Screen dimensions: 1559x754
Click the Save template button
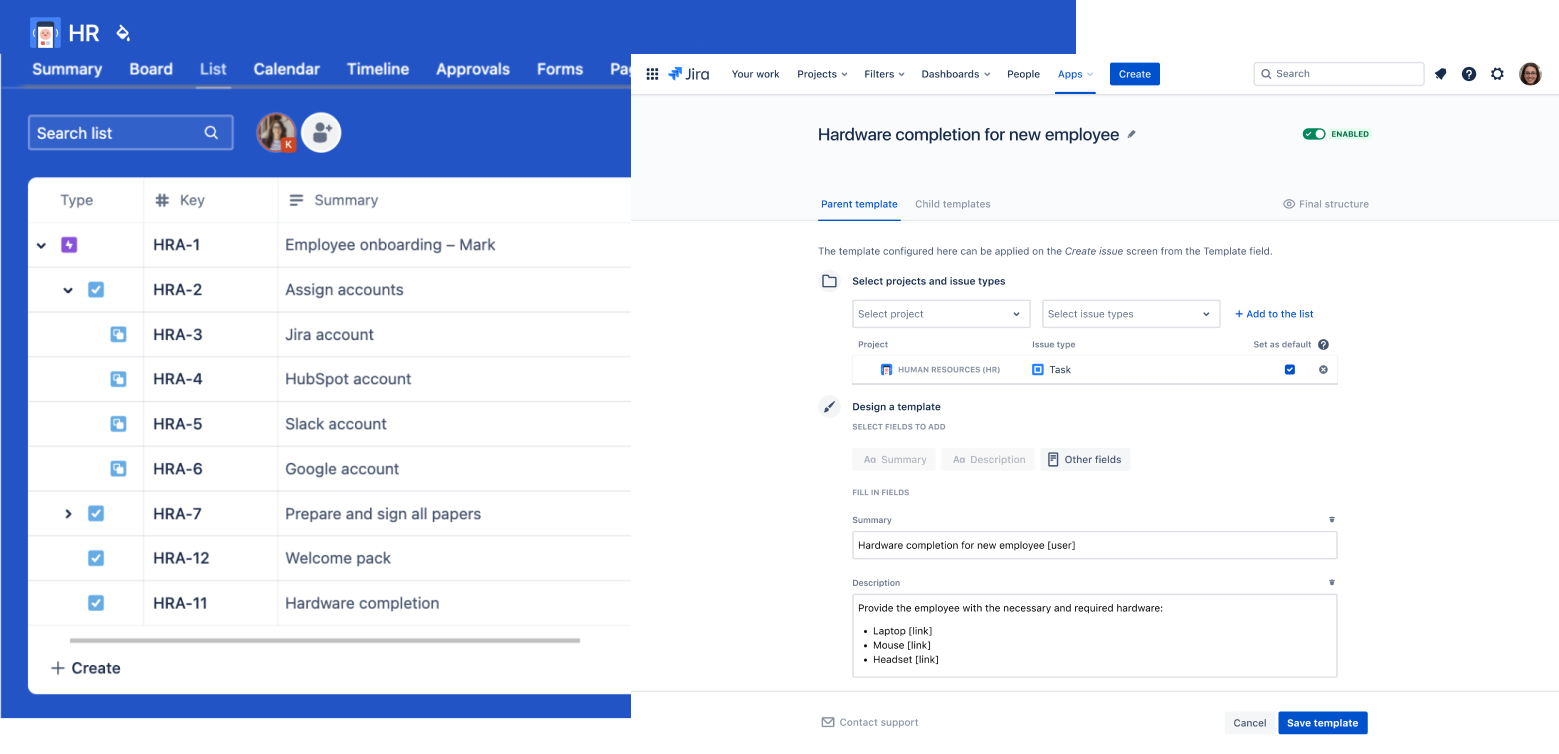tap(1321, 723)
